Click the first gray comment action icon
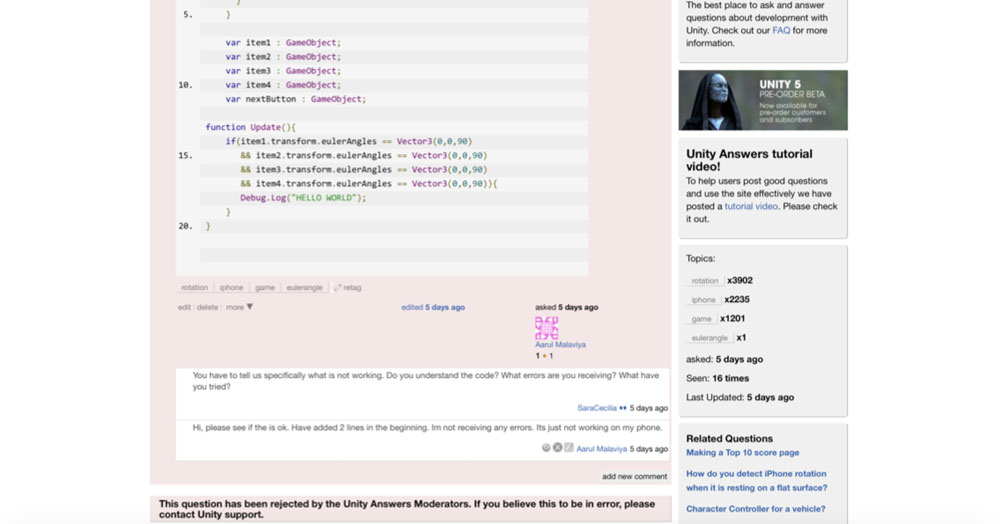The image size is (1000, 524). [546, 448]
